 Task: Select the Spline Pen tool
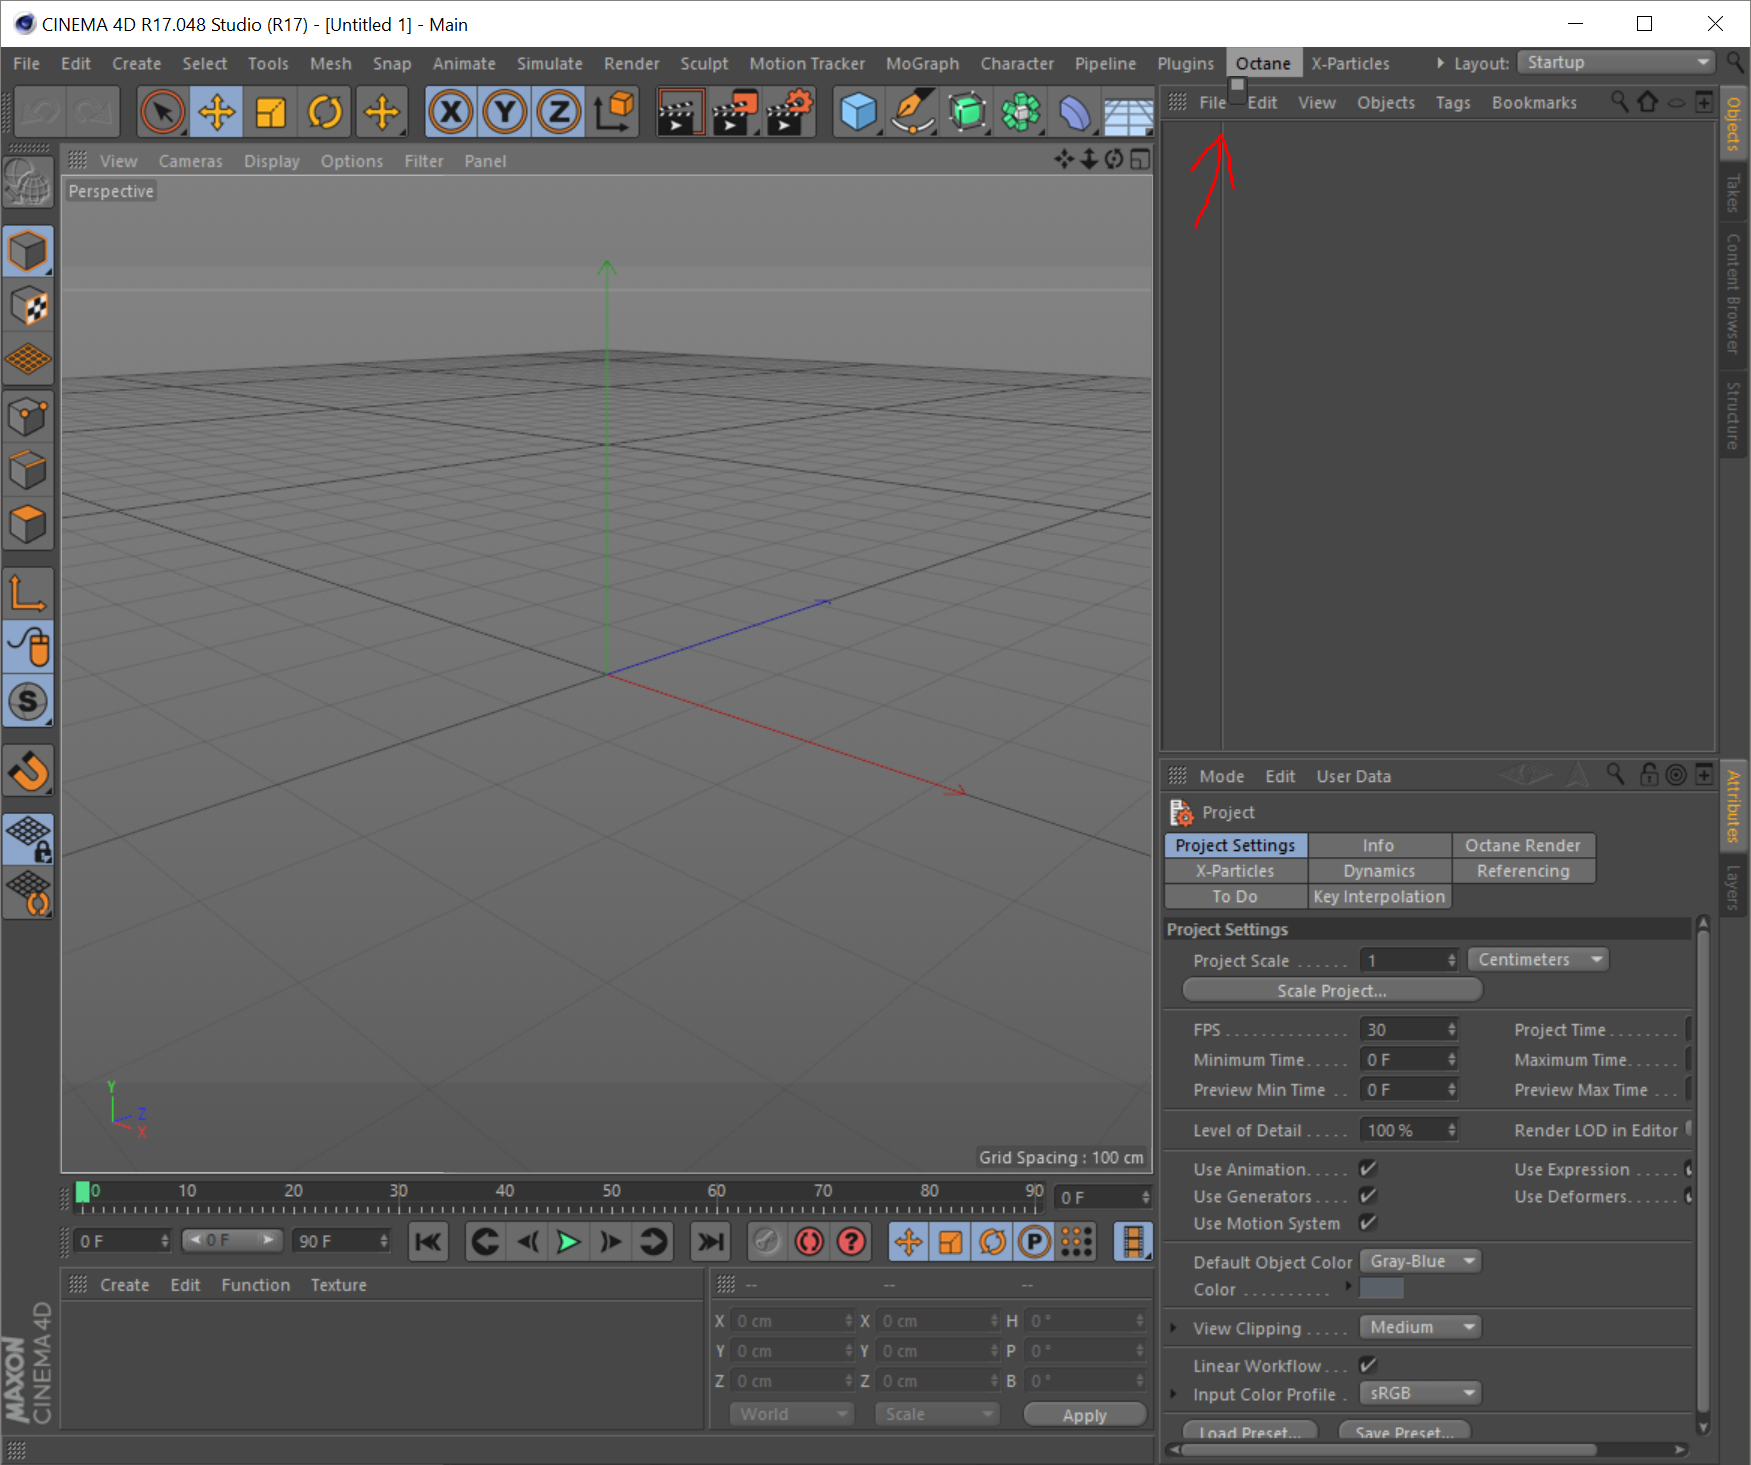pyautogui.click(x=912, y=112)
